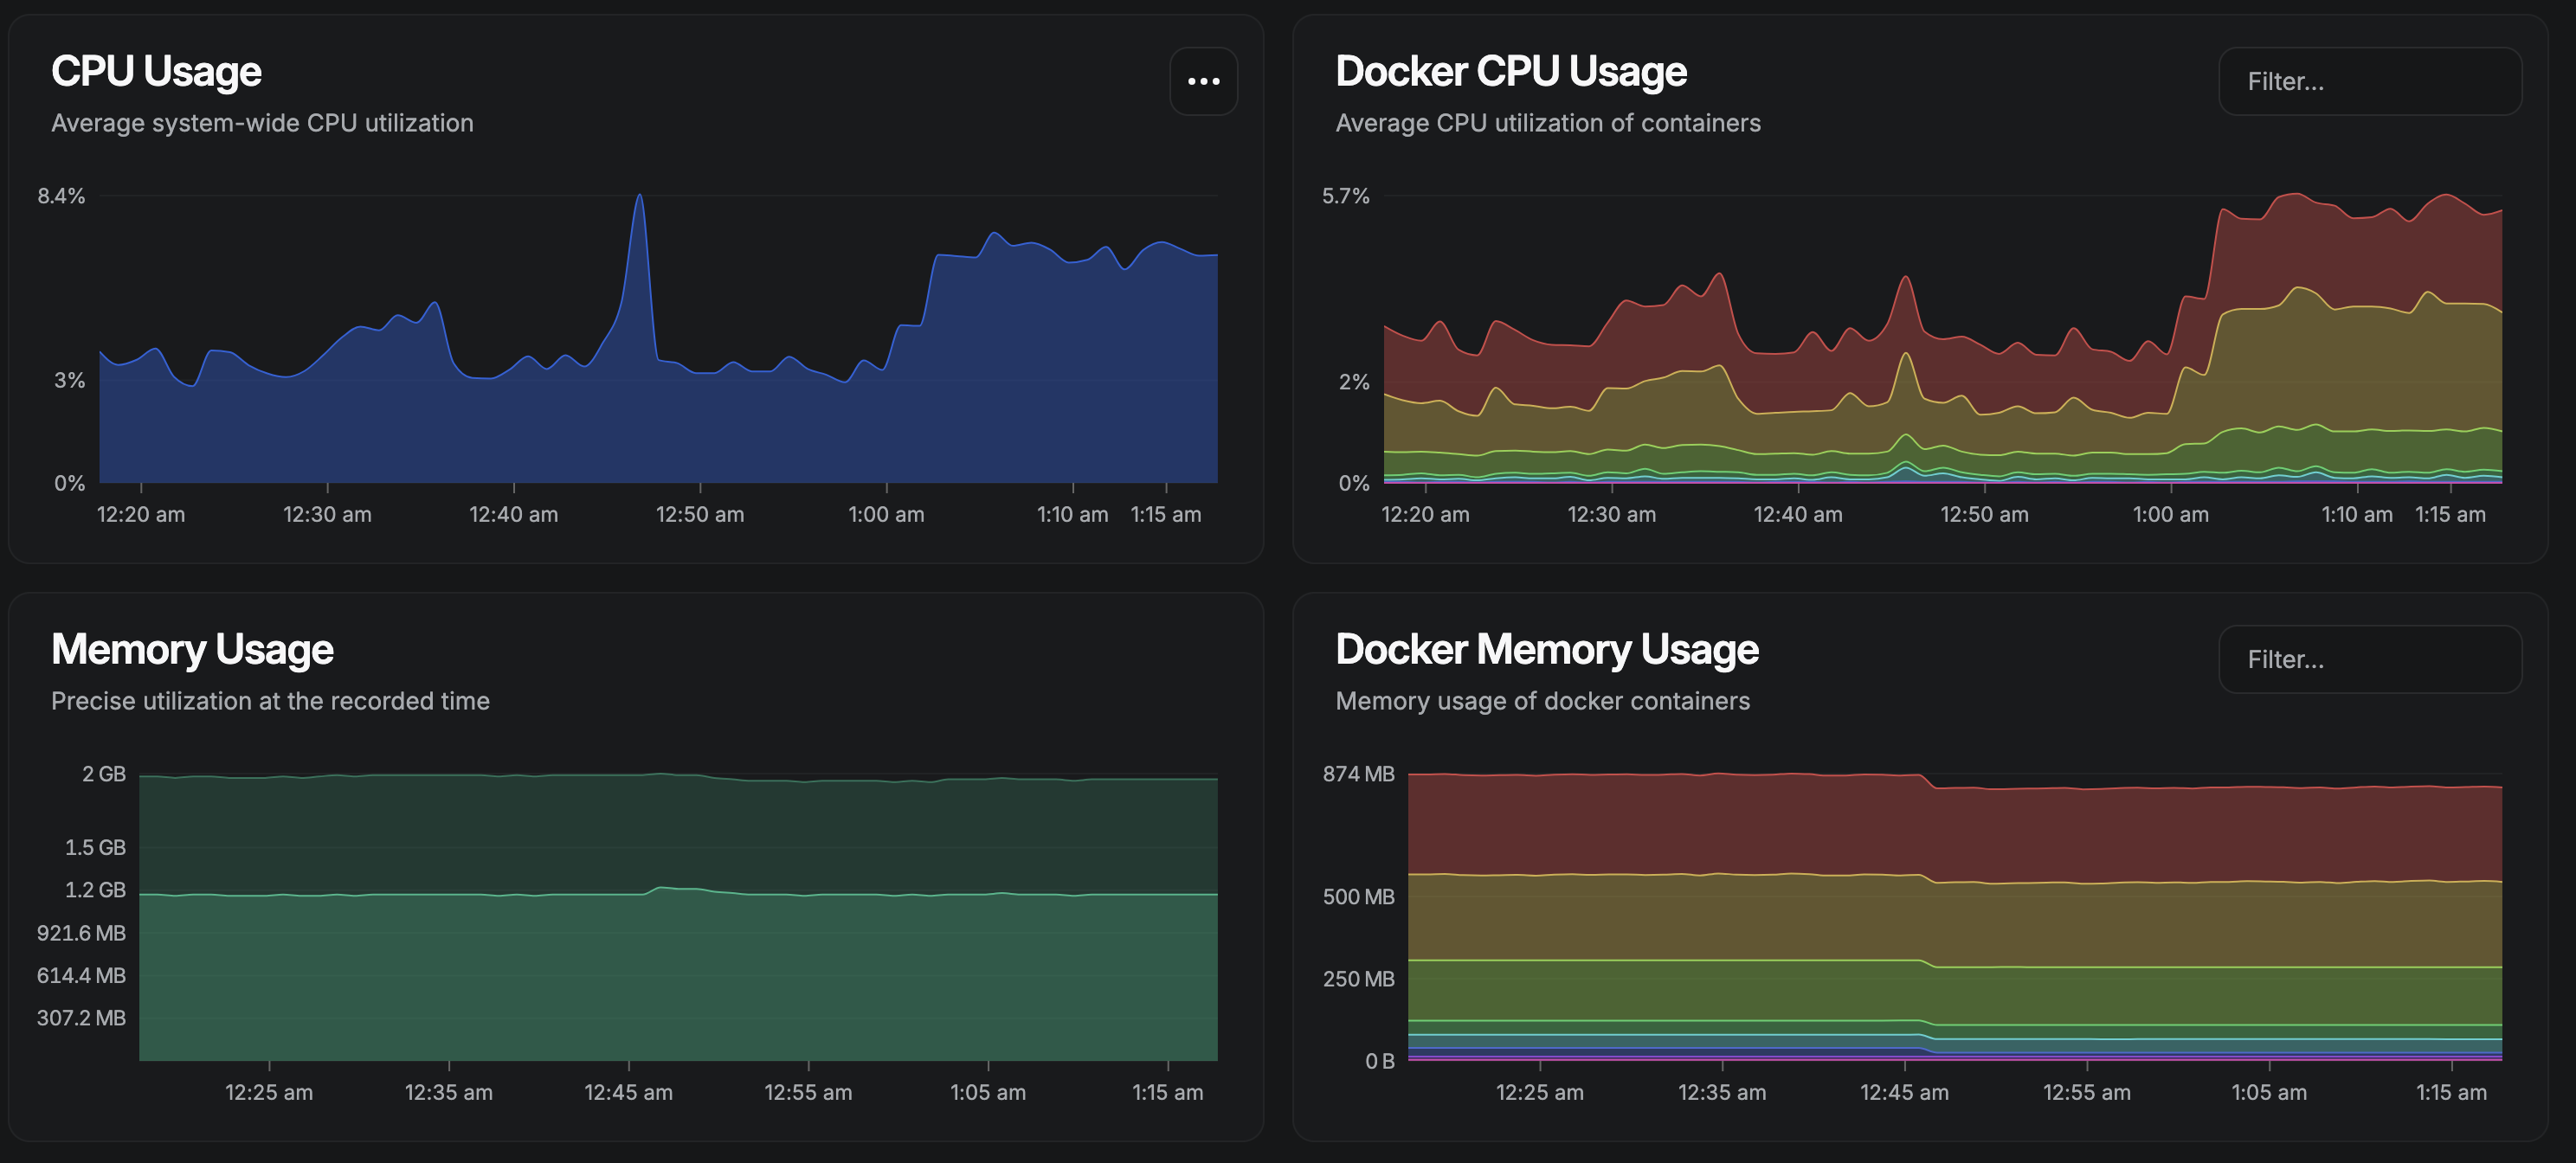Viewport: 2576px width, 1163px height.
Task: Click the 5.7% label on Docker CPU chart
Action: pos(1345,196)
